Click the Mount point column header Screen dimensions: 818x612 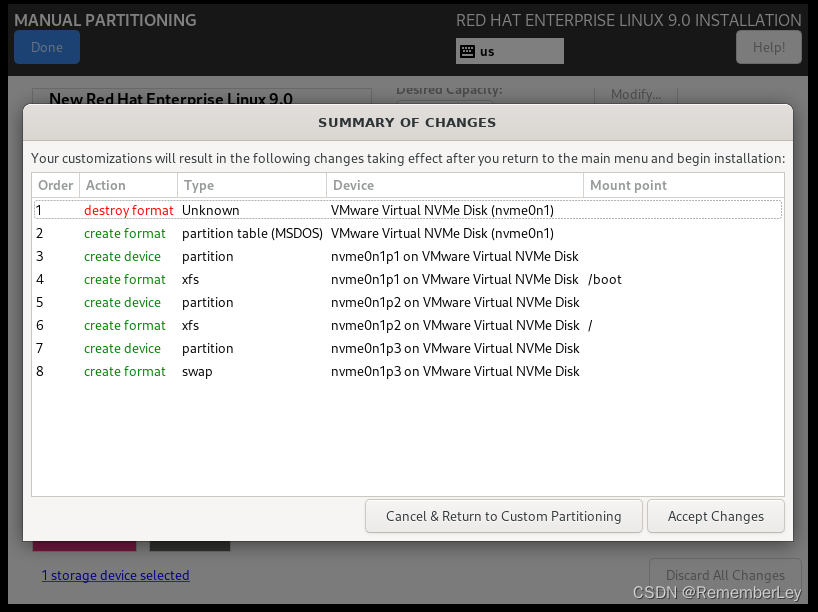pos(683,185)
